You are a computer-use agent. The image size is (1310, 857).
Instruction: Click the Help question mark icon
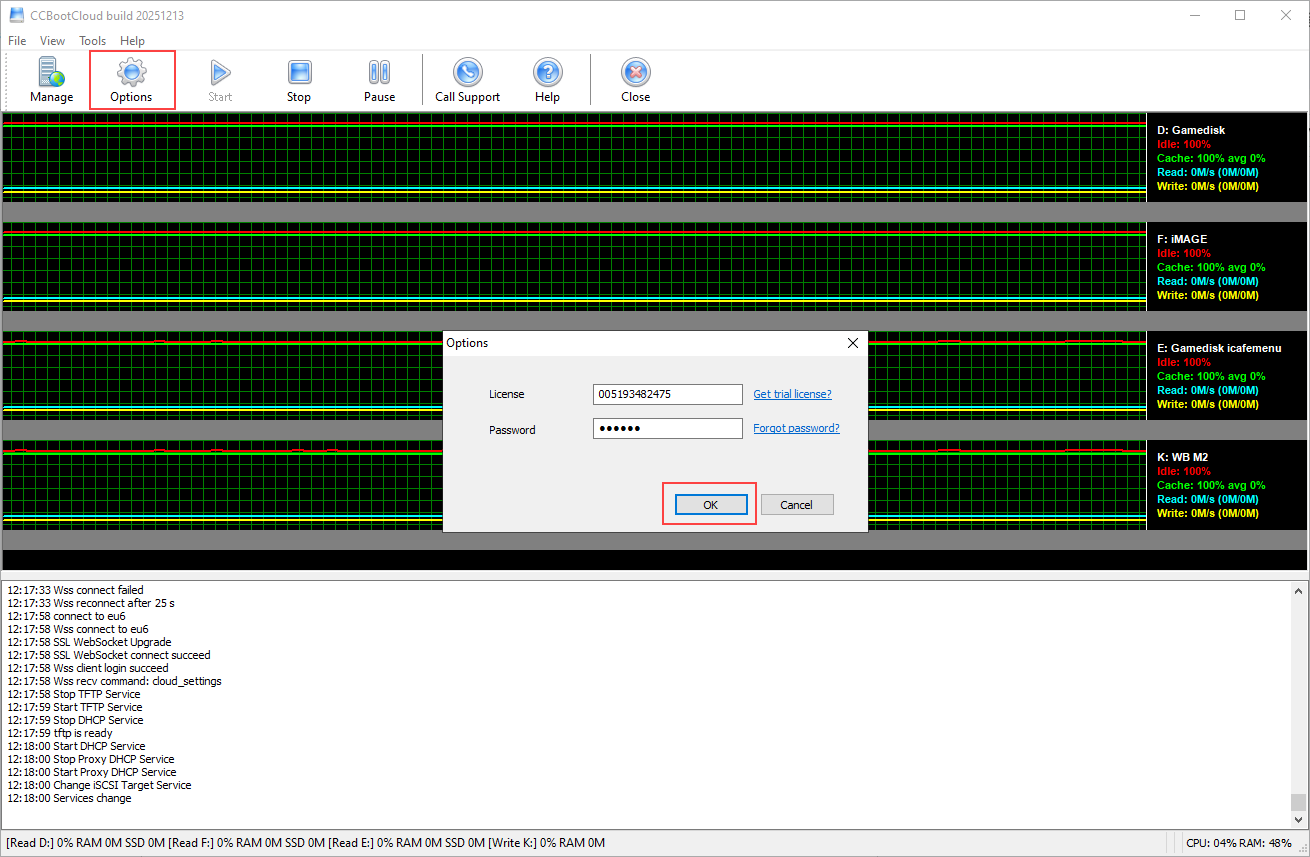(x=547, y=73)
